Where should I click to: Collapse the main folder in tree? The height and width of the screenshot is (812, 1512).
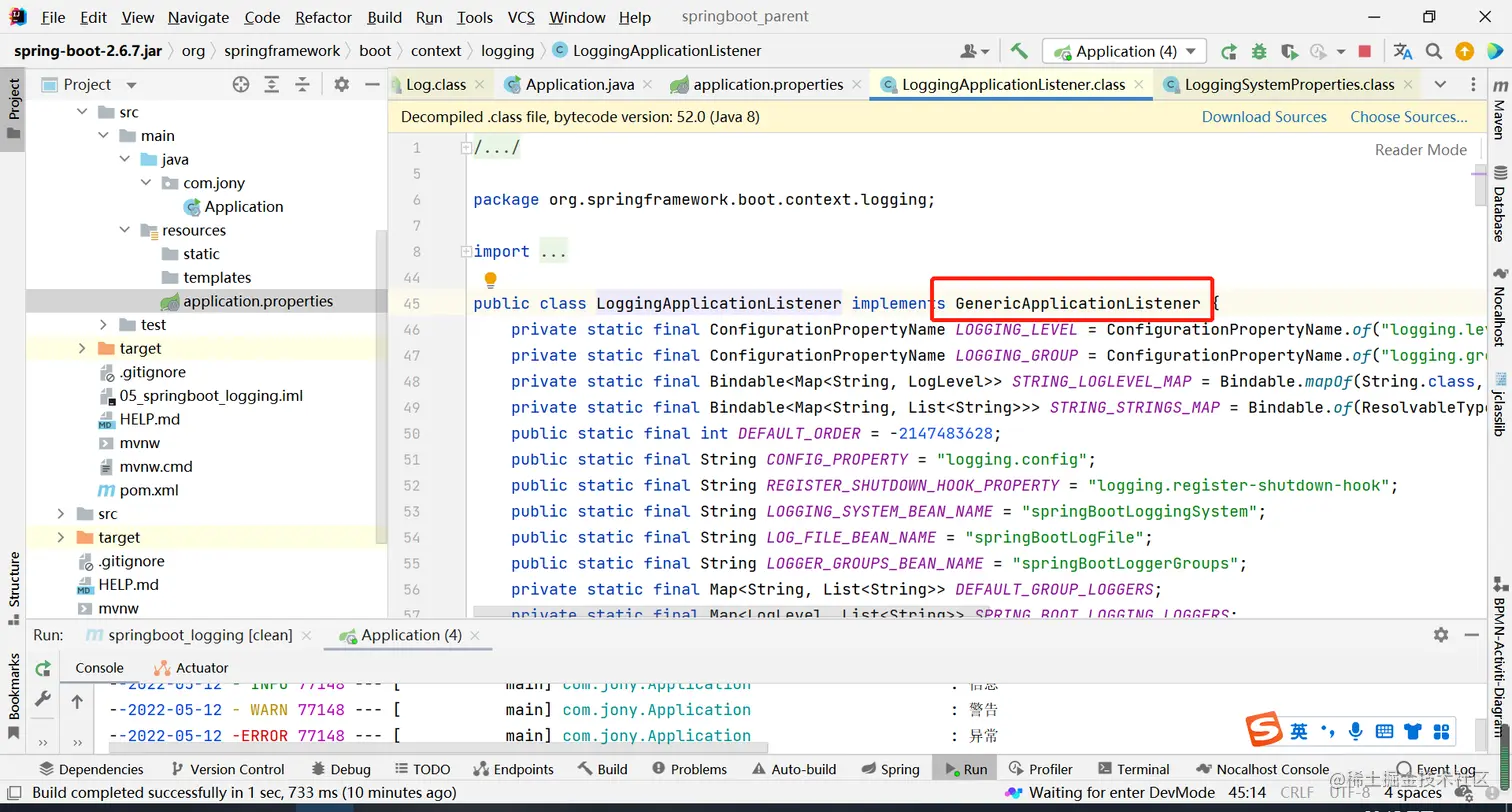[x=104, y=136]
